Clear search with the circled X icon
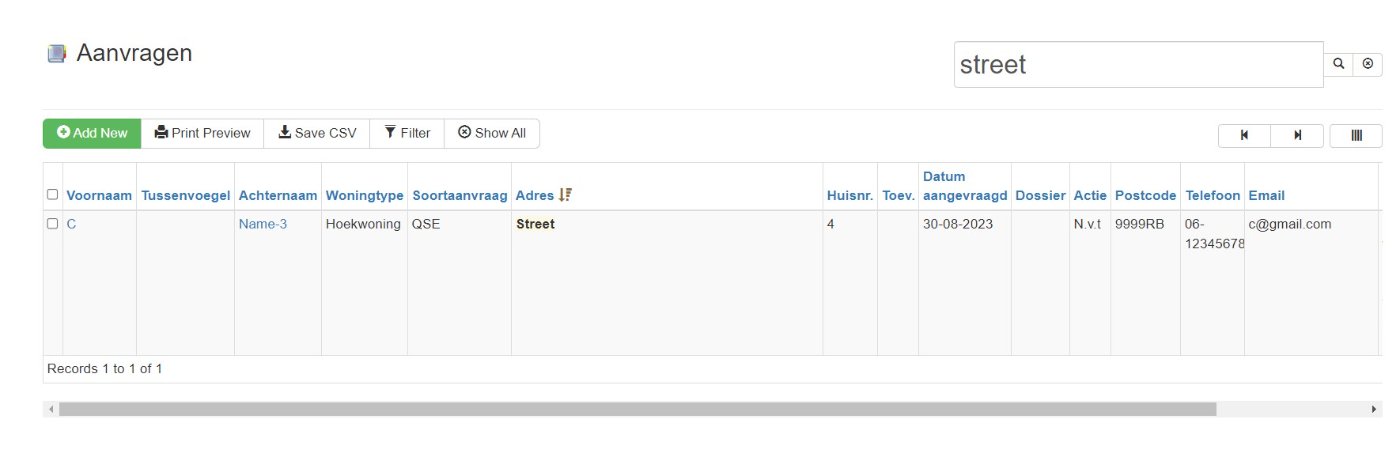 [x=1368, y=63]
